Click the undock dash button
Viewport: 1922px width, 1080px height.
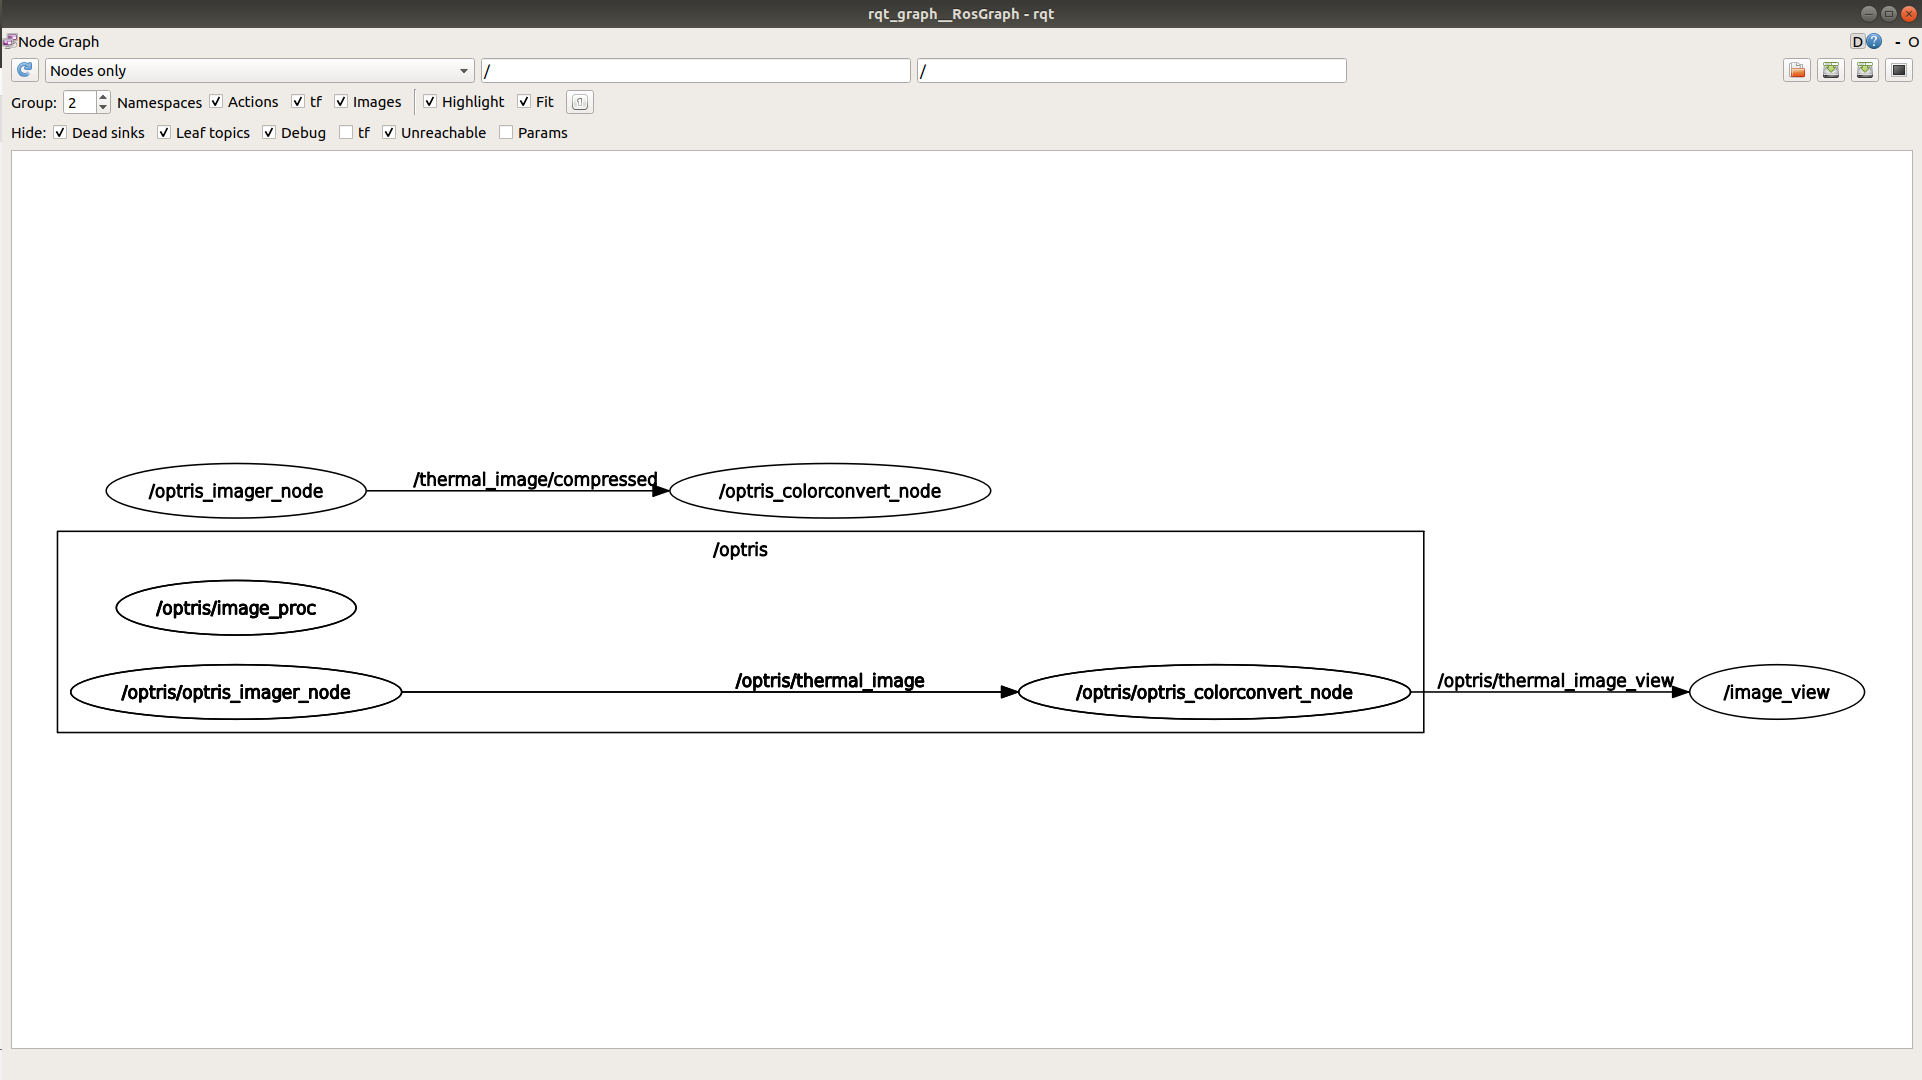tap(1897, 42)
